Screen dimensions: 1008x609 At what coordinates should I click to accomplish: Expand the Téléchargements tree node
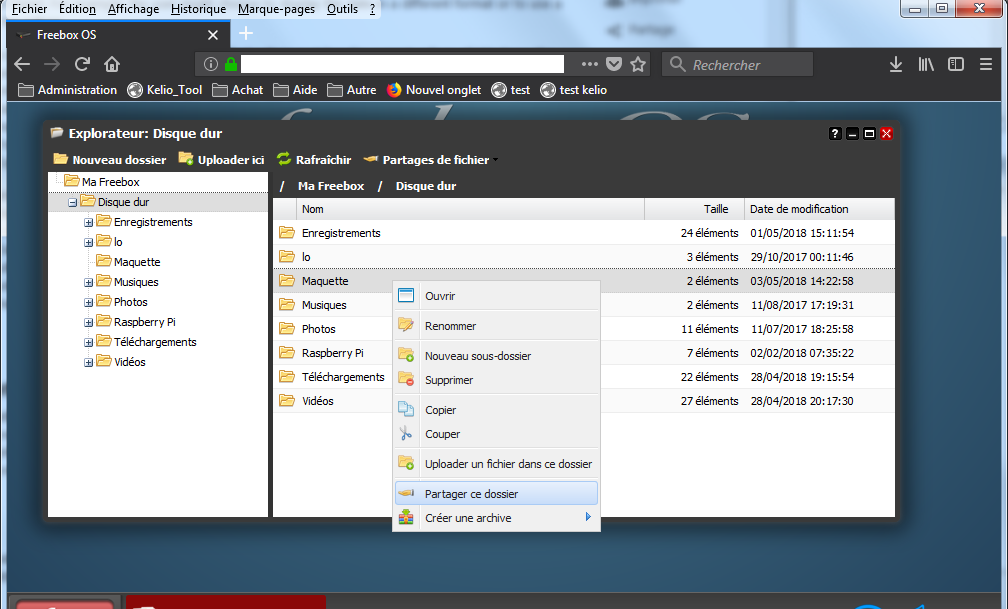click(89, 343)
